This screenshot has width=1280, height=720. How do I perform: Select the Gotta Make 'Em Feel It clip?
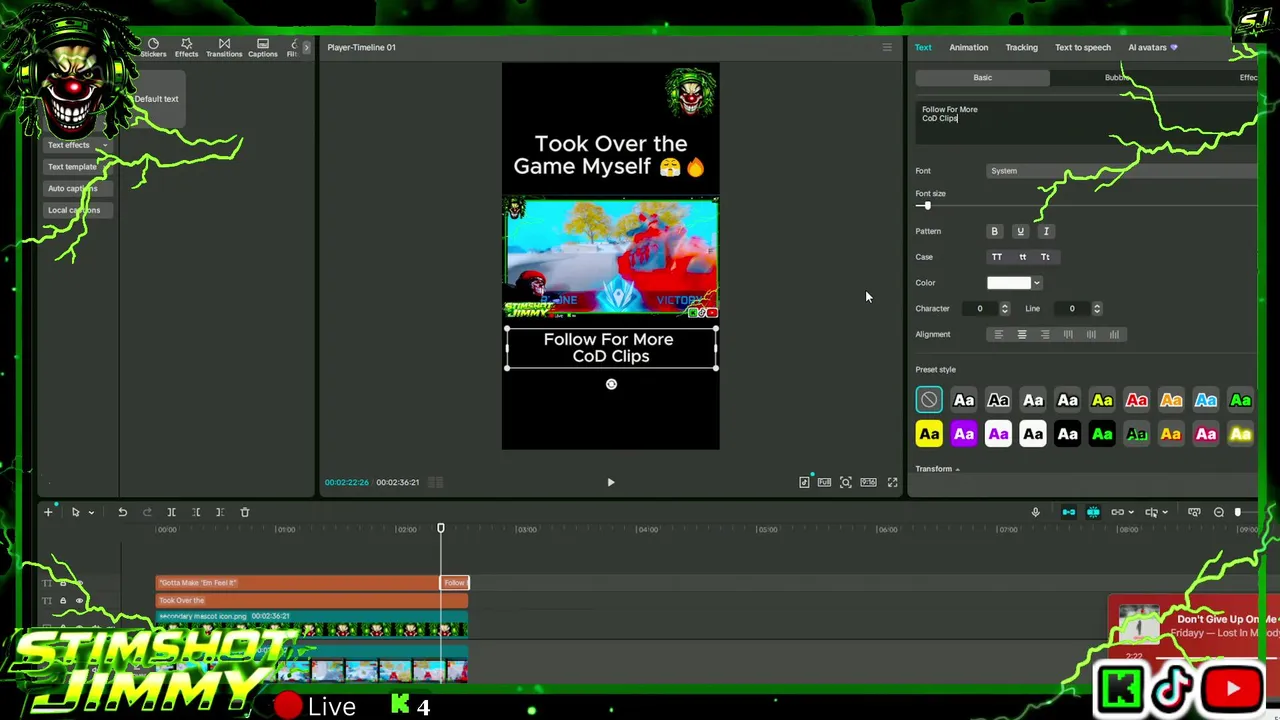[298, 583]
